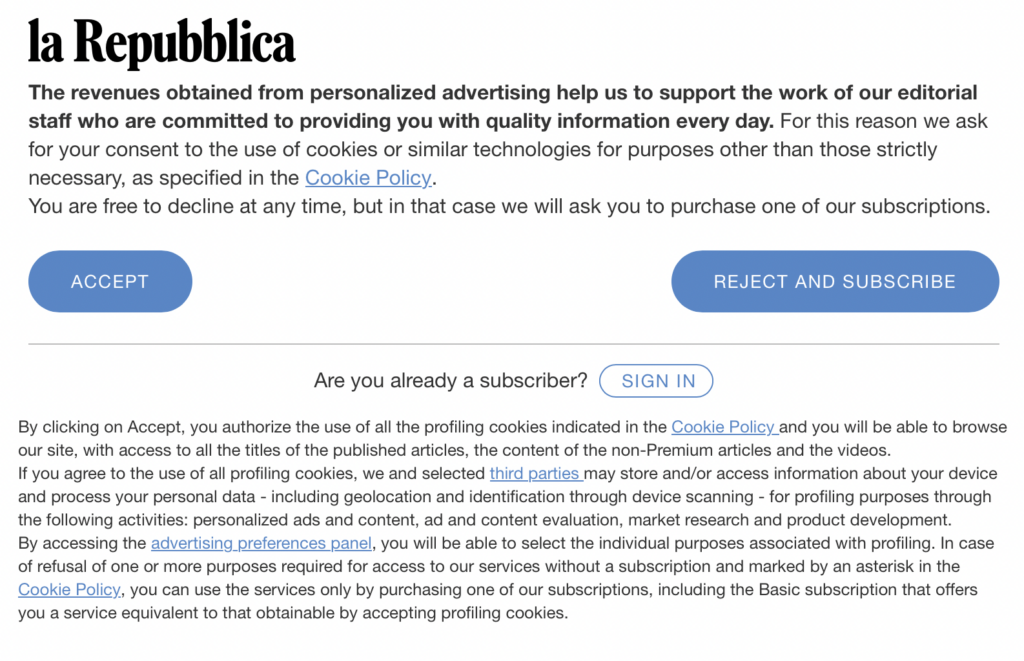Click the la Repubblica logo
The image size is (1024, 661).
(161, 43)
